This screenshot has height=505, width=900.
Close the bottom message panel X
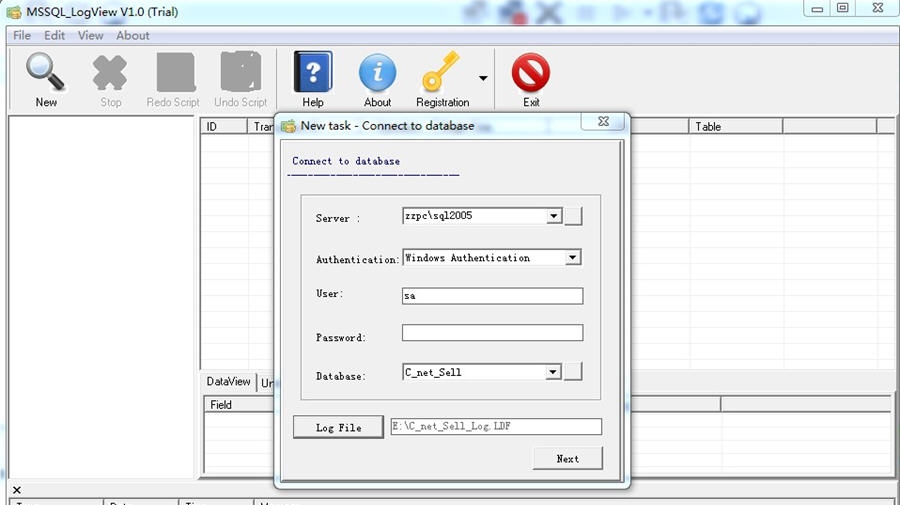(x=17, y=490)
